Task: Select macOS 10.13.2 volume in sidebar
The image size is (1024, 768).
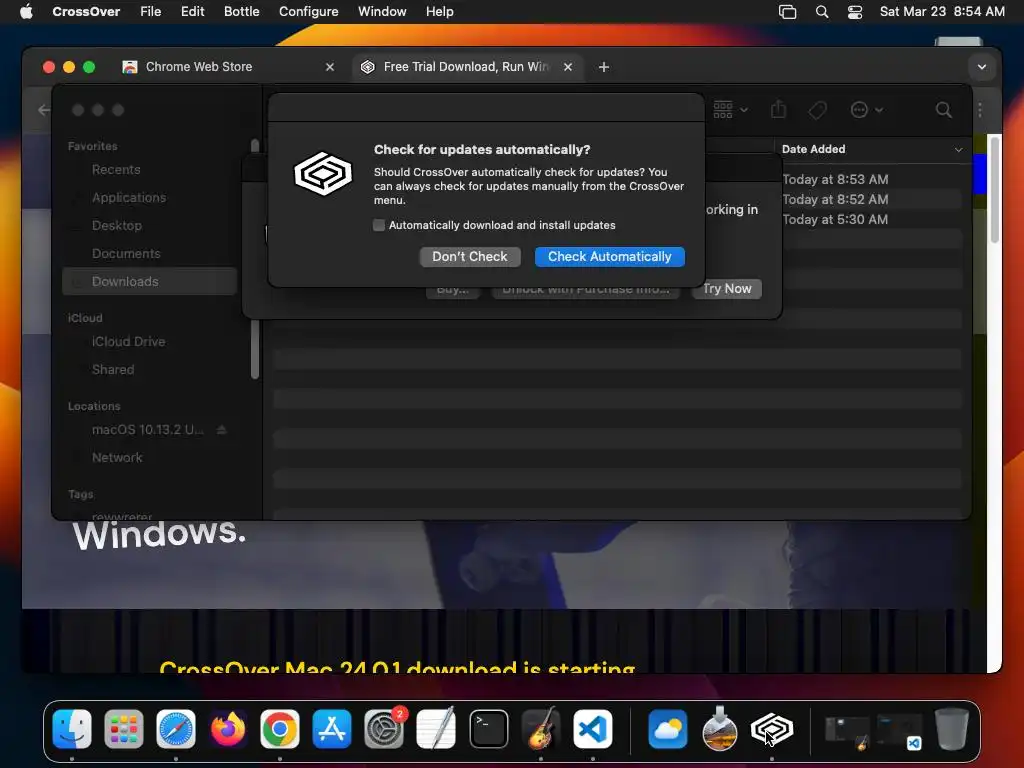Action: coord(147,430)
